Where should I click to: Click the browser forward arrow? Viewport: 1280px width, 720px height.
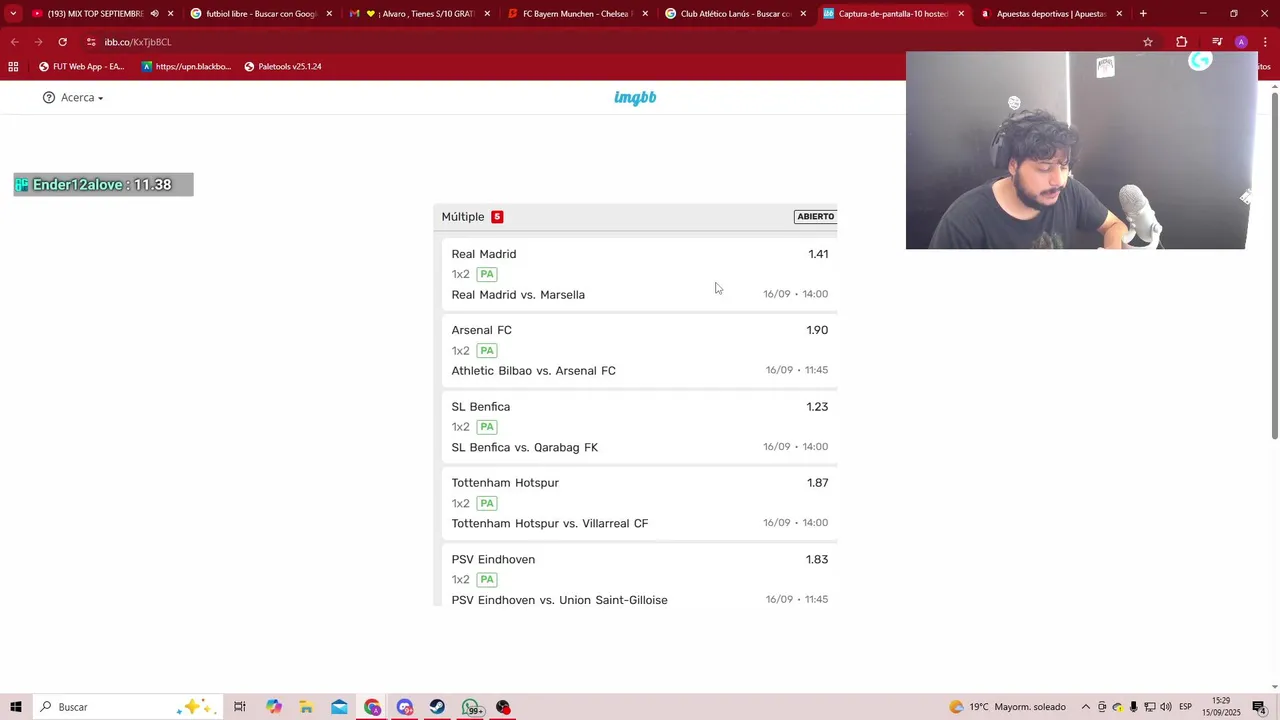pyautogui.click(x=38, y=42)
